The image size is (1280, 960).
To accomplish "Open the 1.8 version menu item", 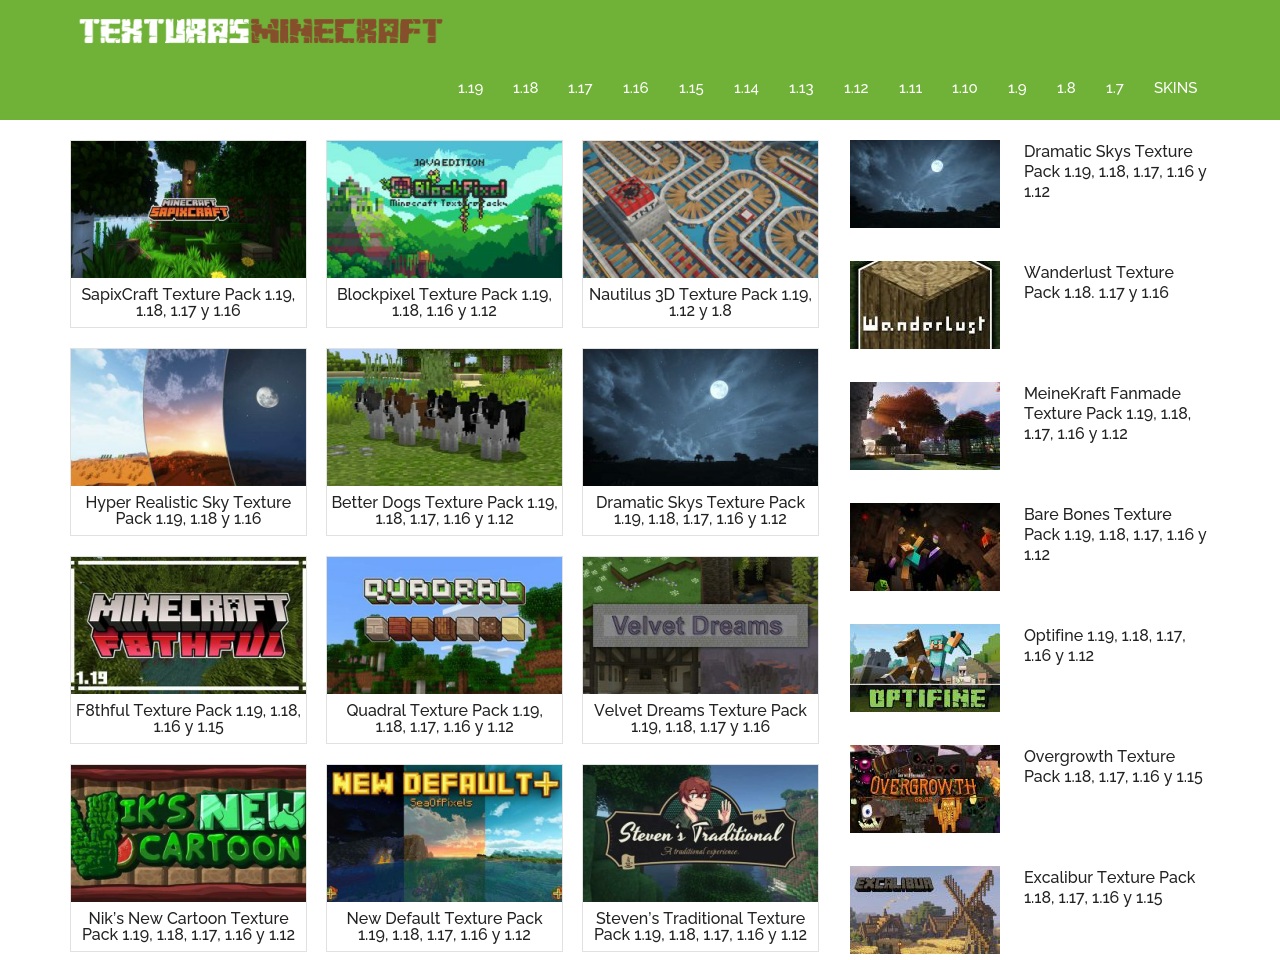I will coord(1066,88).
